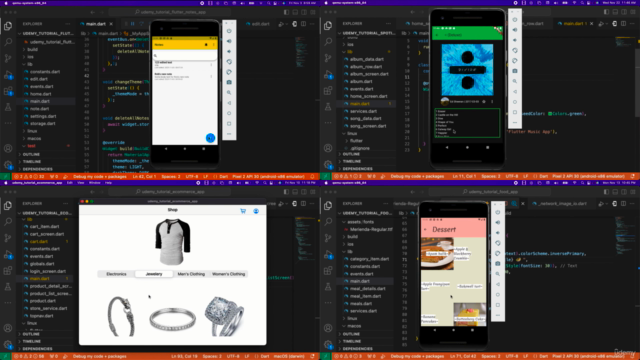
Task: Tap blue floating add button in Notes app
Action: point(210,138)
